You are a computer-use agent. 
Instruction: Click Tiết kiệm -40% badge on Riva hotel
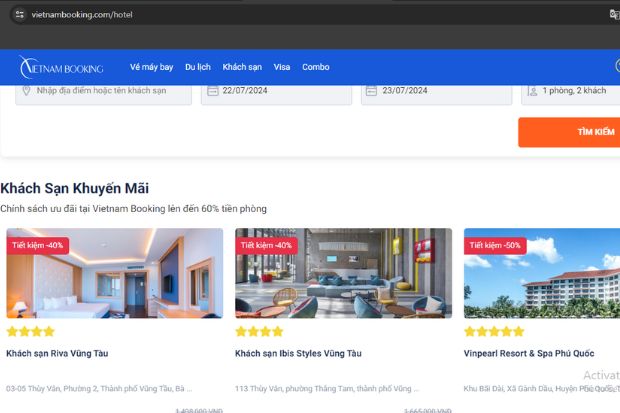[x=38, y=245]
